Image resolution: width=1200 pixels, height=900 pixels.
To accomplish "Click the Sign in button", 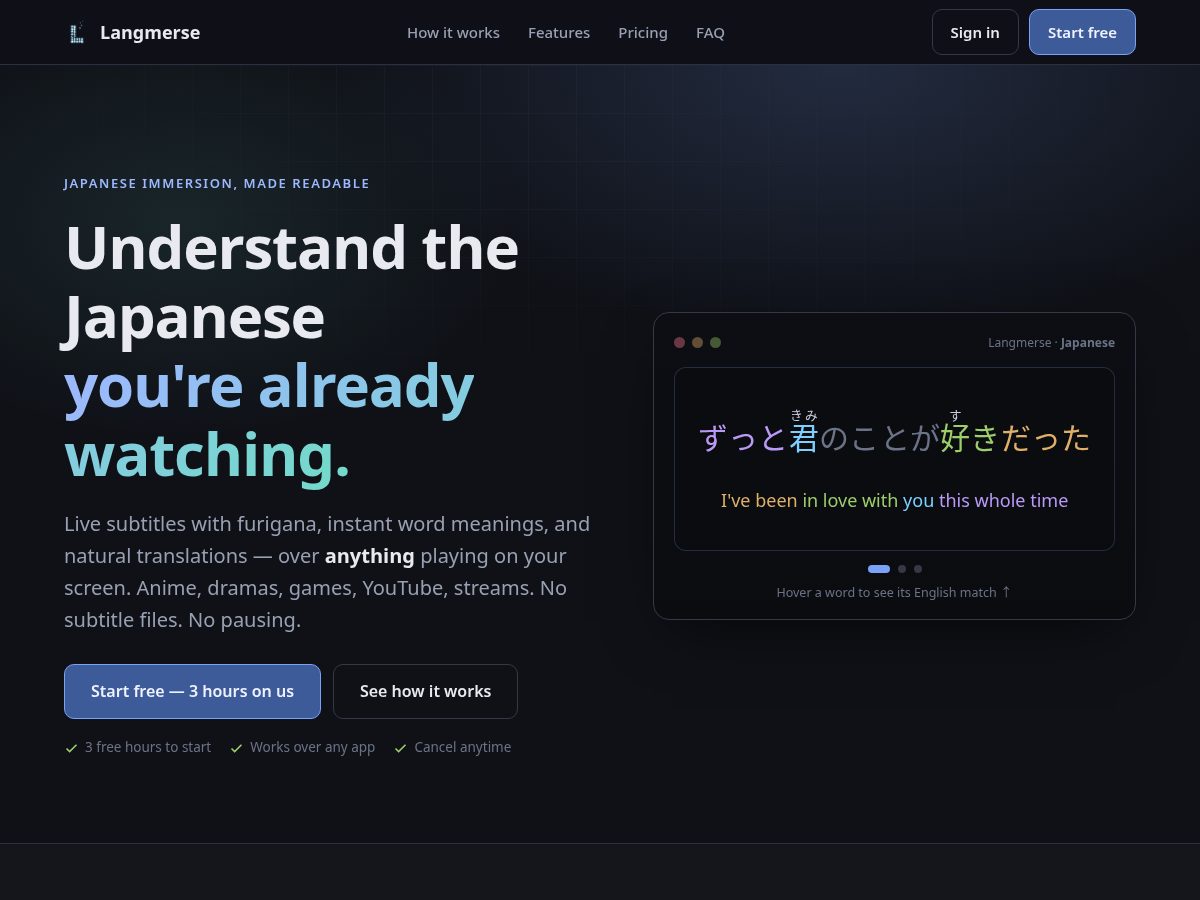I will (975, 32).
